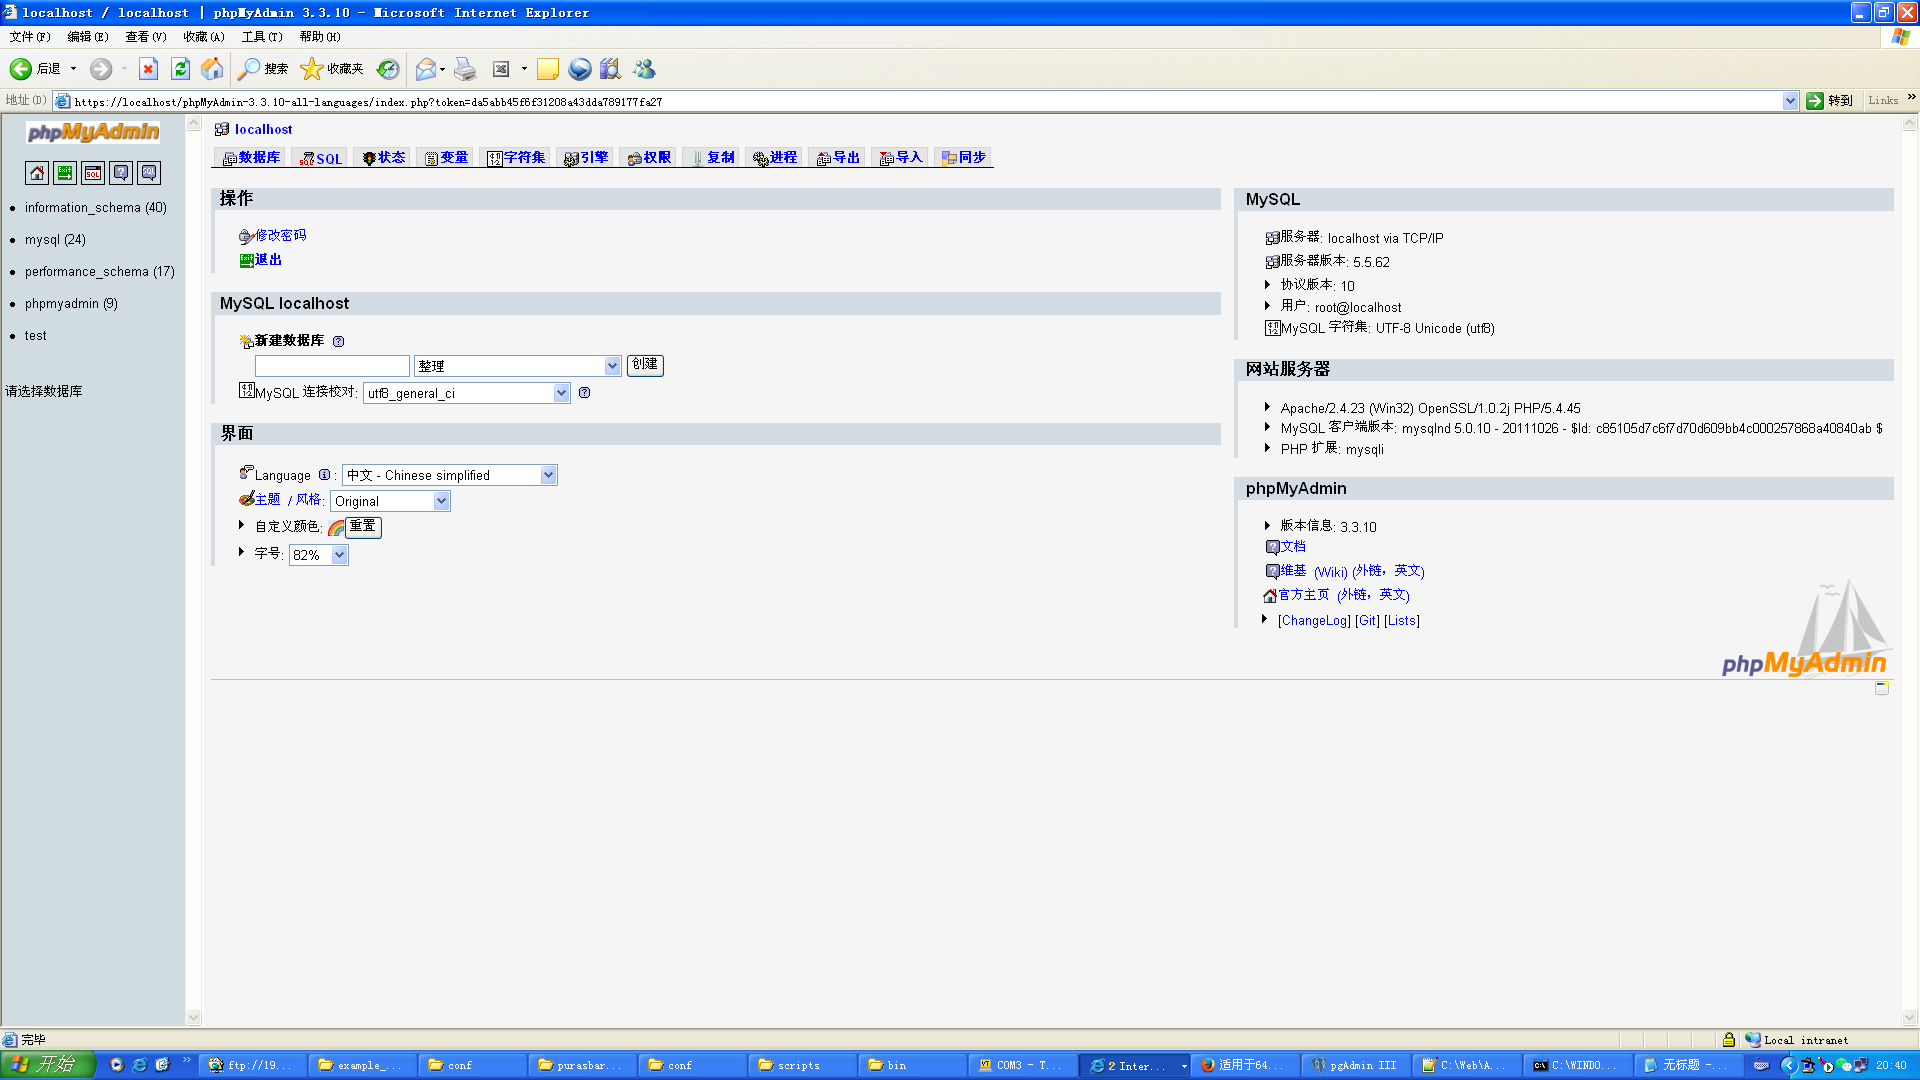1920x1080 pixels.
Task: Click the rainbow custom color picker icon
Action: point(336,527)
